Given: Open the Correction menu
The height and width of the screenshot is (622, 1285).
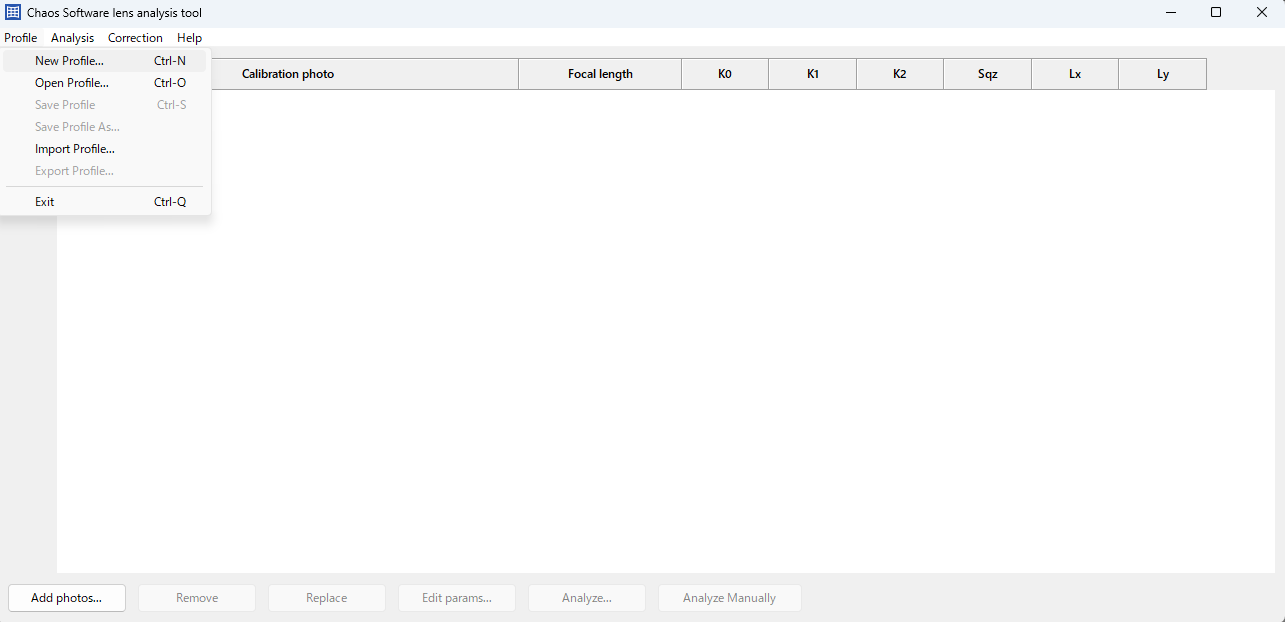Looking at the screenshot, I should click(135, 38).
